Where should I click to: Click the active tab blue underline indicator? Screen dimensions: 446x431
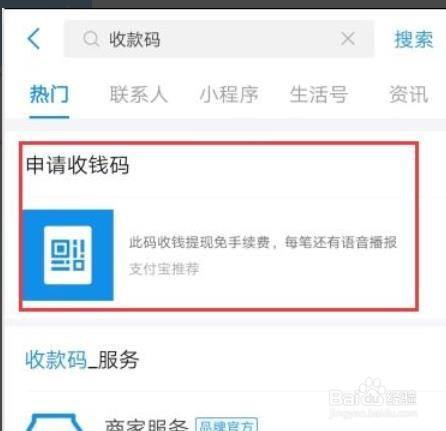[x=49, y=117]
